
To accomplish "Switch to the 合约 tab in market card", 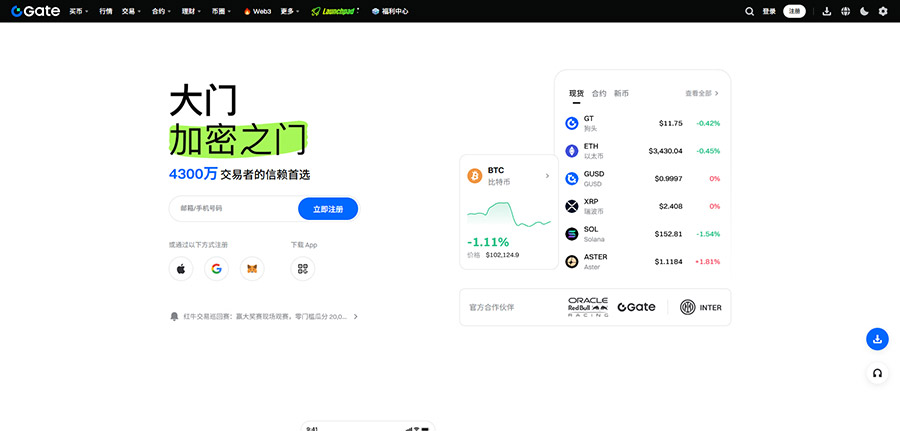I will 599,93.
